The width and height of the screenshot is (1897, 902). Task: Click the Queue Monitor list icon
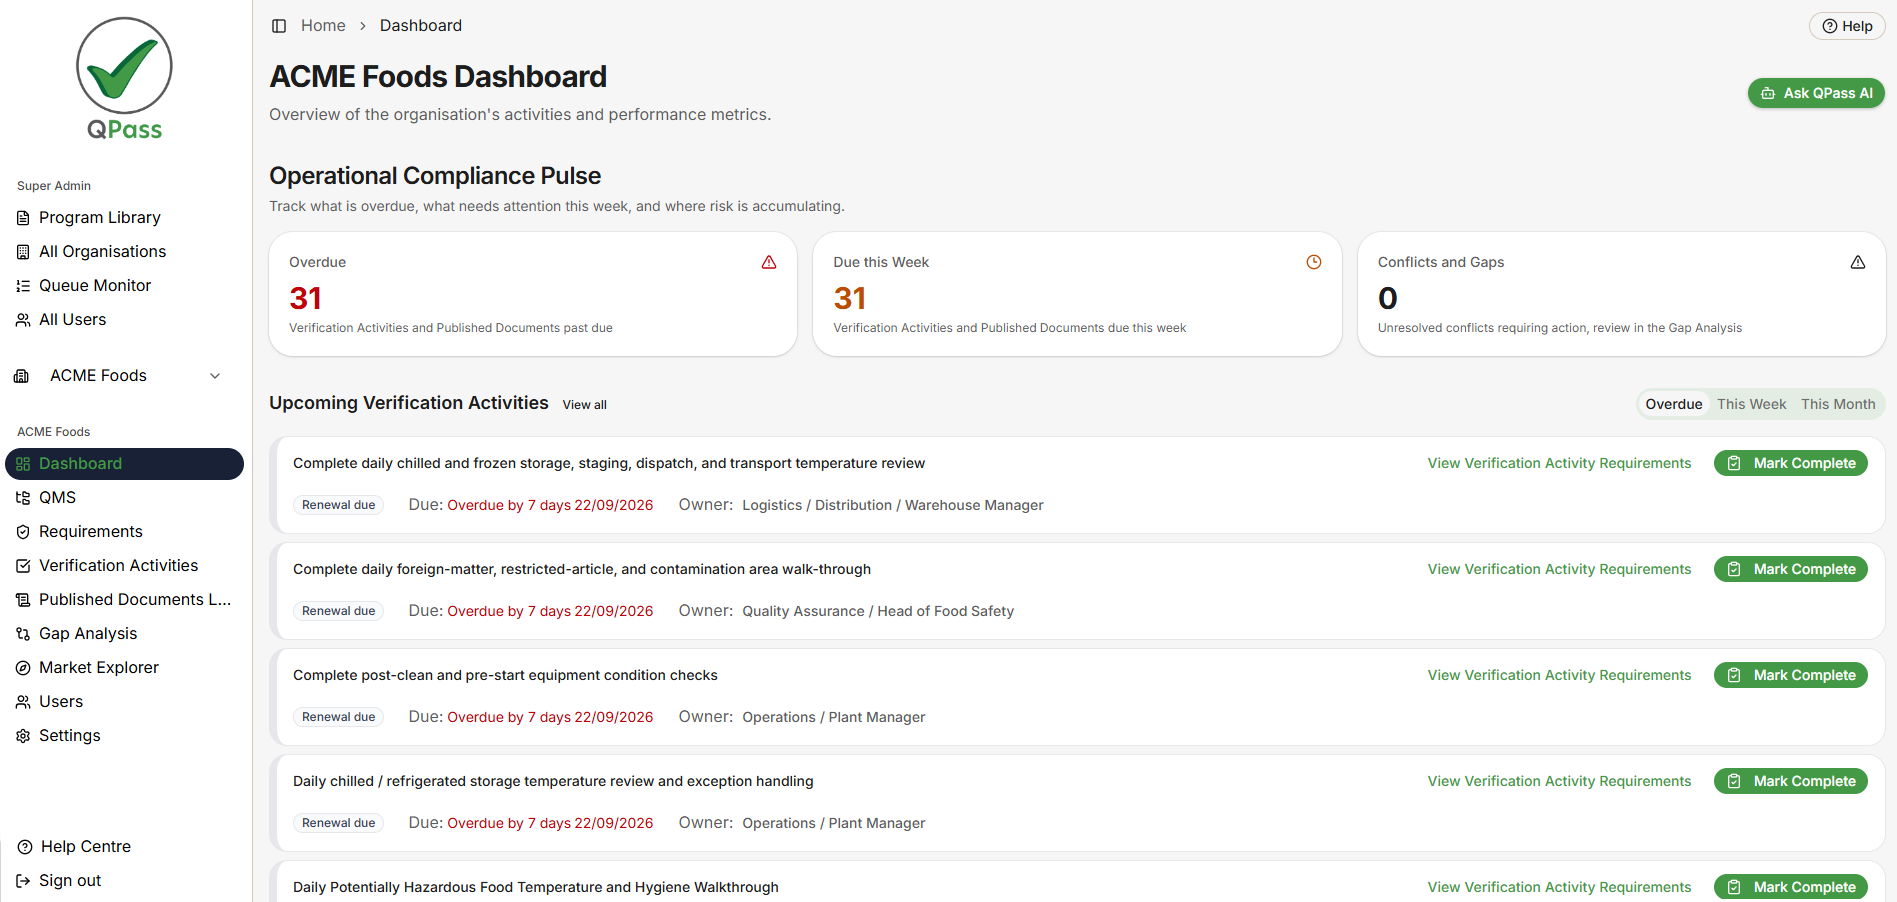click(23, 286)
